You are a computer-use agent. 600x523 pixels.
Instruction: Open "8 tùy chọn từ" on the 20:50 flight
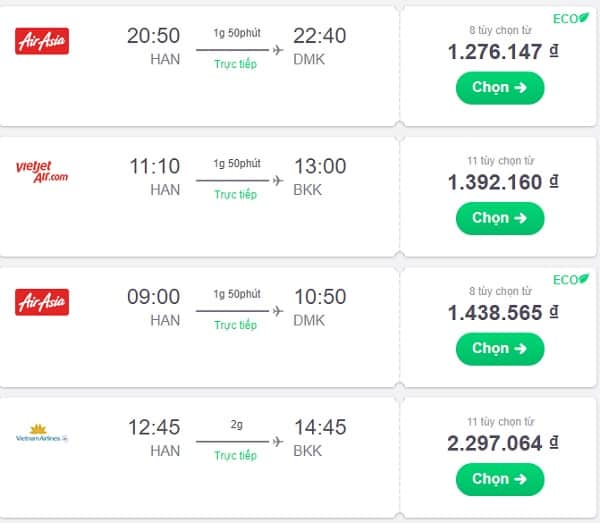click(x=500, y=29)
